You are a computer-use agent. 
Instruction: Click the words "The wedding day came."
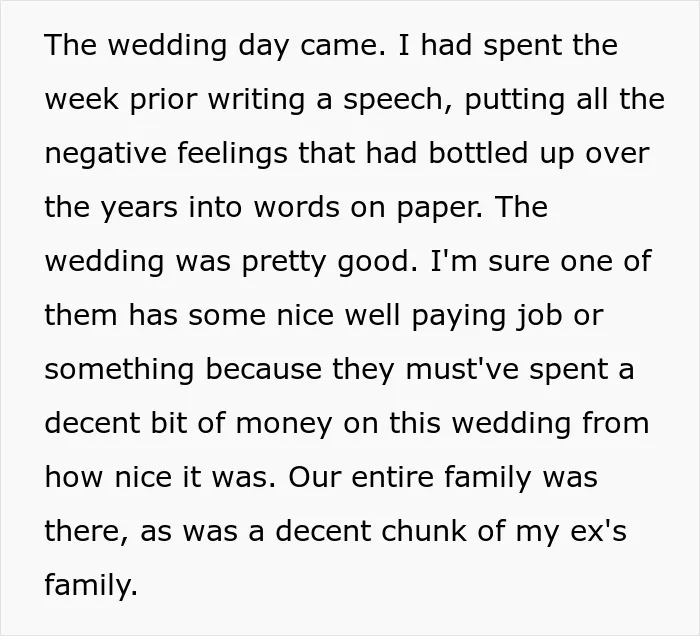215,46
